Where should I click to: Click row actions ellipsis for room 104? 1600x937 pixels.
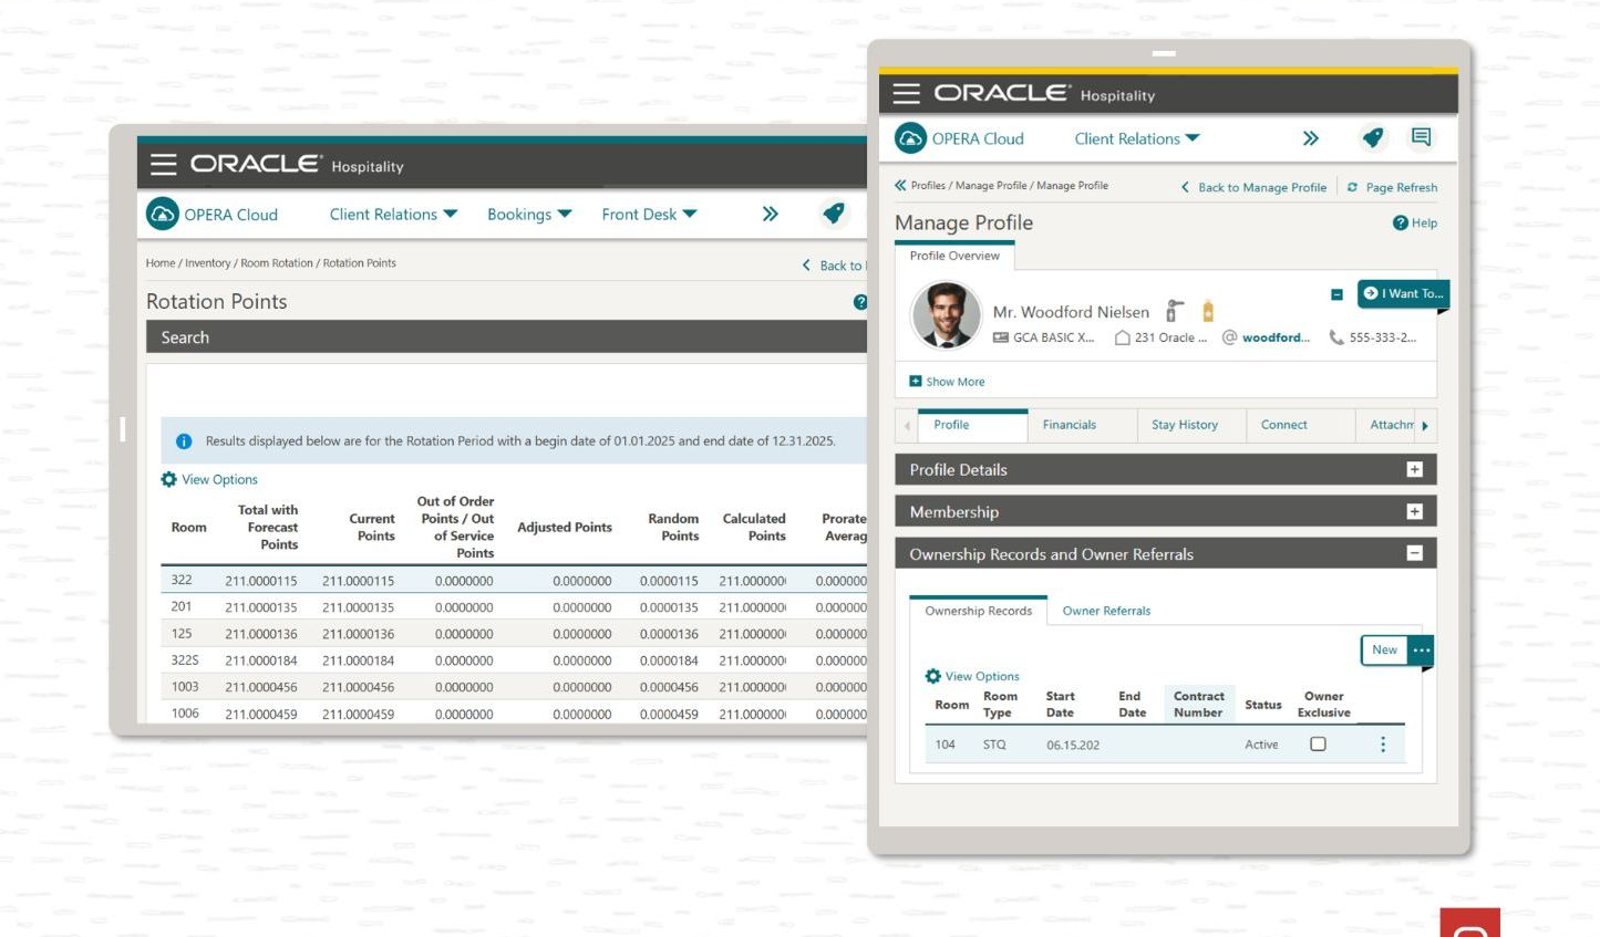click(x=1383, y=744)
